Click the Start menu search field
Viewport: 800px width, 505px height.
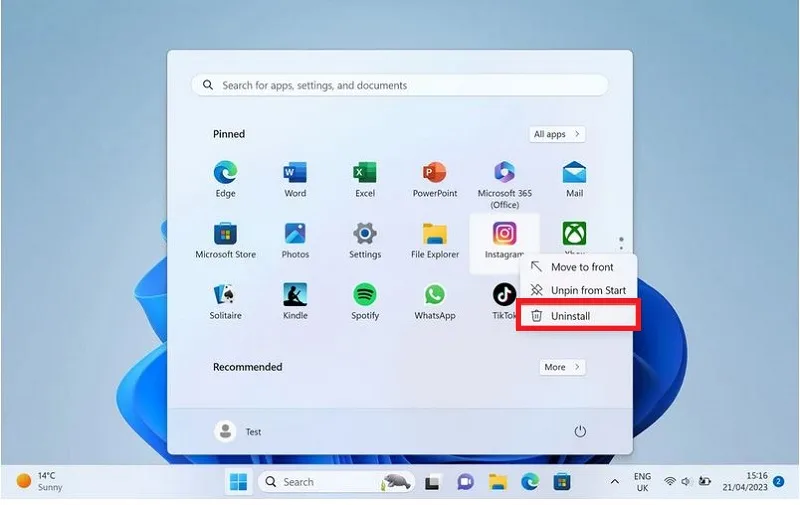tap(399, 85)
